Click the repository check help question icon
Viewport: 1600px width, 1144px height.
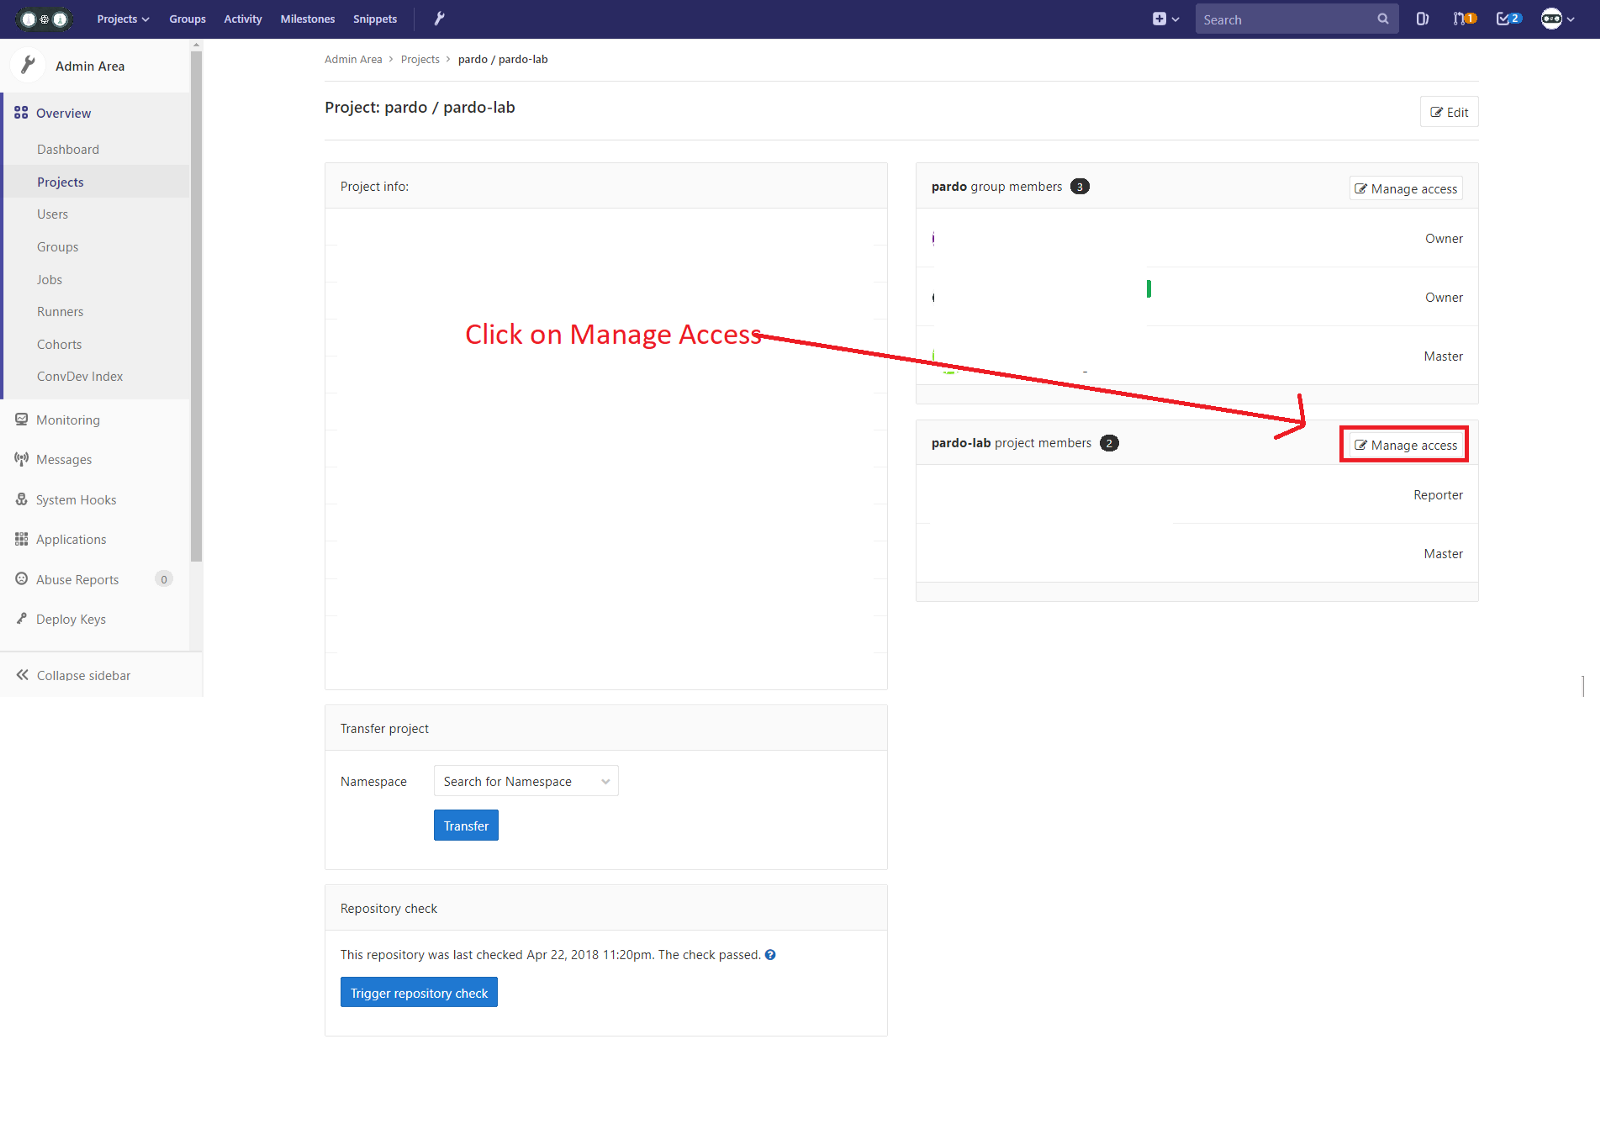click(770, 955)
